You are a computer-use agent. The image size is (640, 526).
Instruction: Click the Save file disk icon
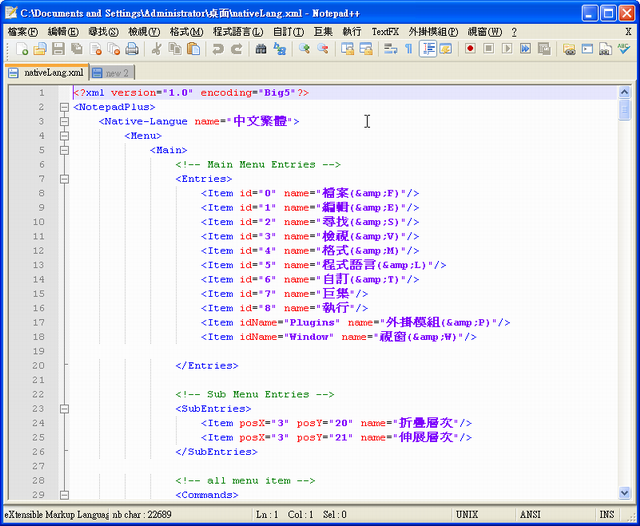point(58,49)
